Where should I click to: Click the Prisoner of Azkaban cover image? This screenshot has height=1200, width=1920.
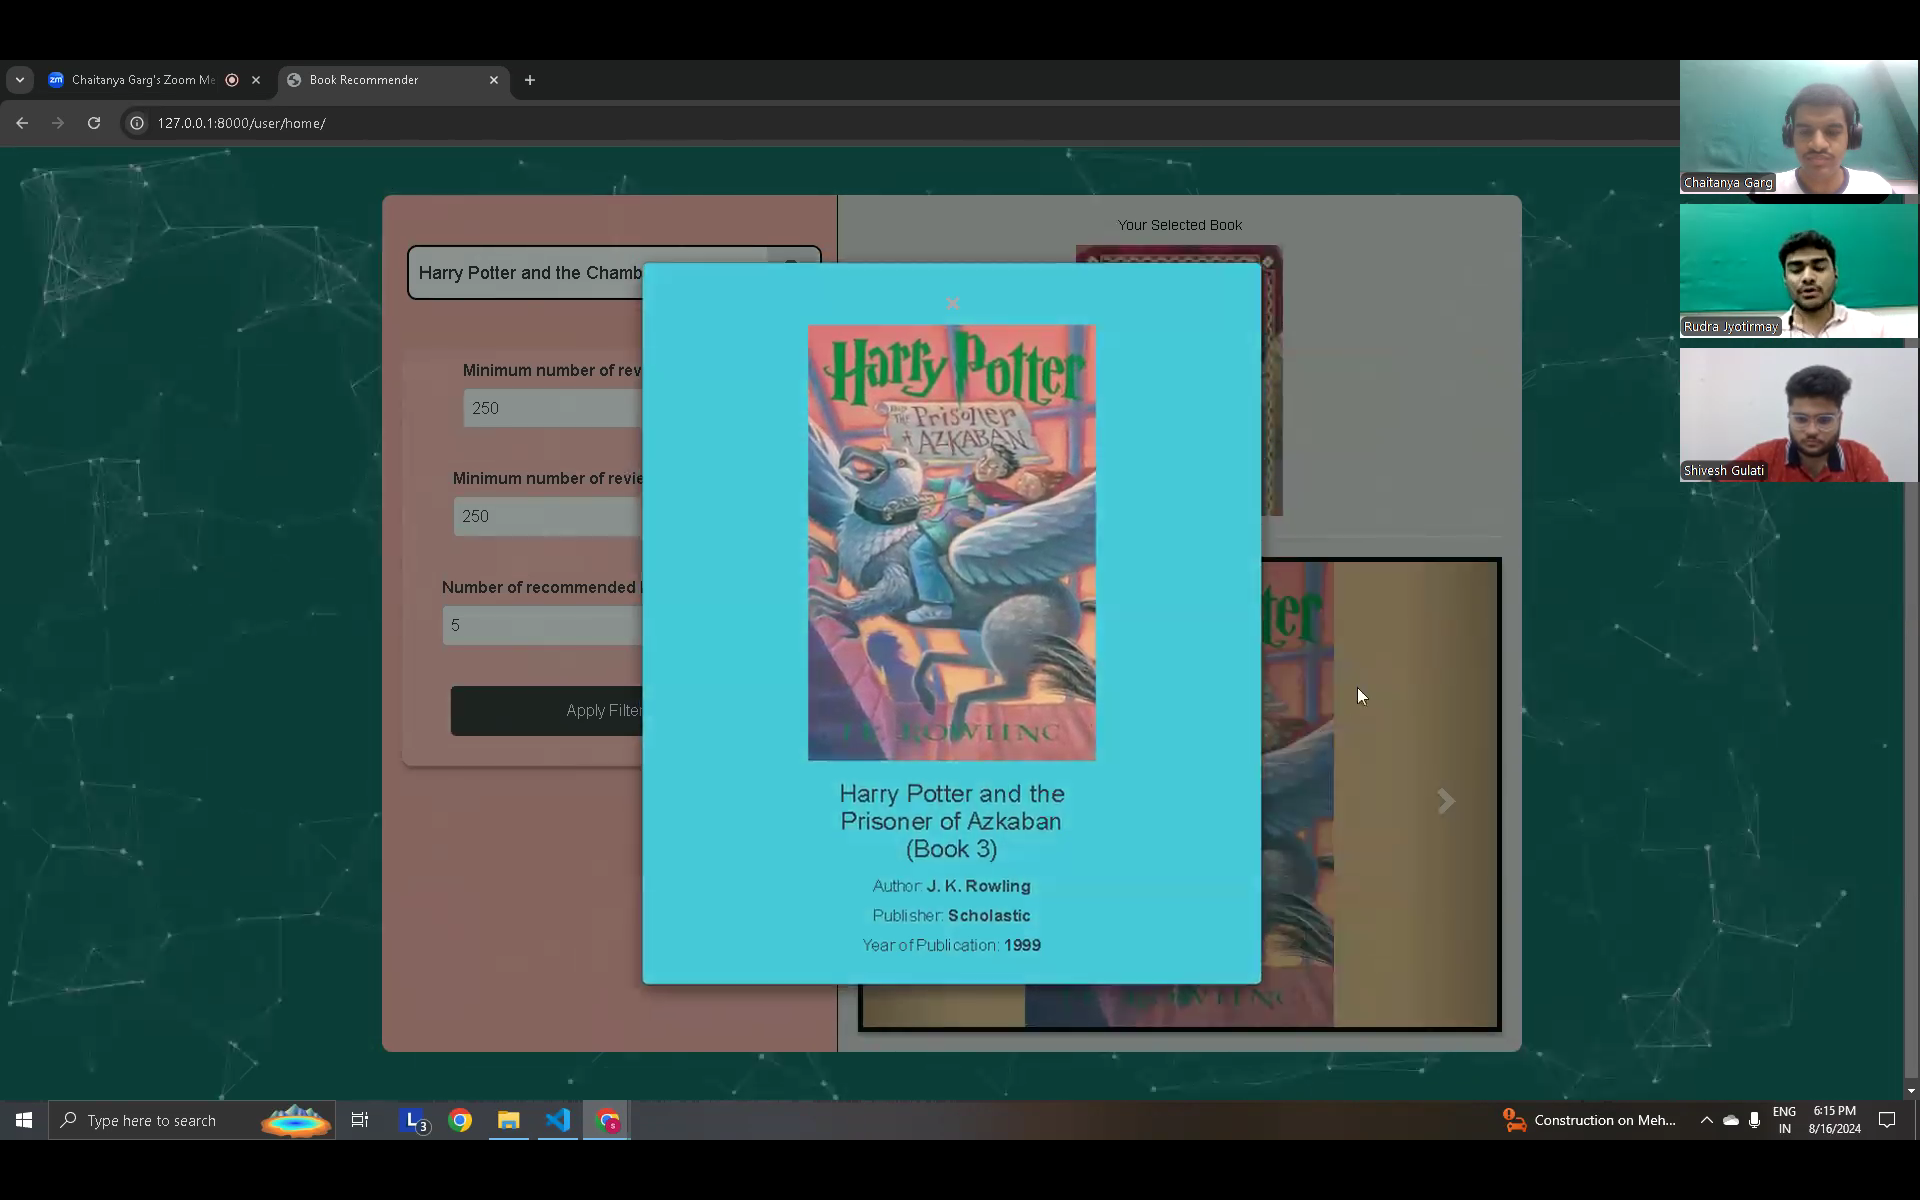point(951,542)
